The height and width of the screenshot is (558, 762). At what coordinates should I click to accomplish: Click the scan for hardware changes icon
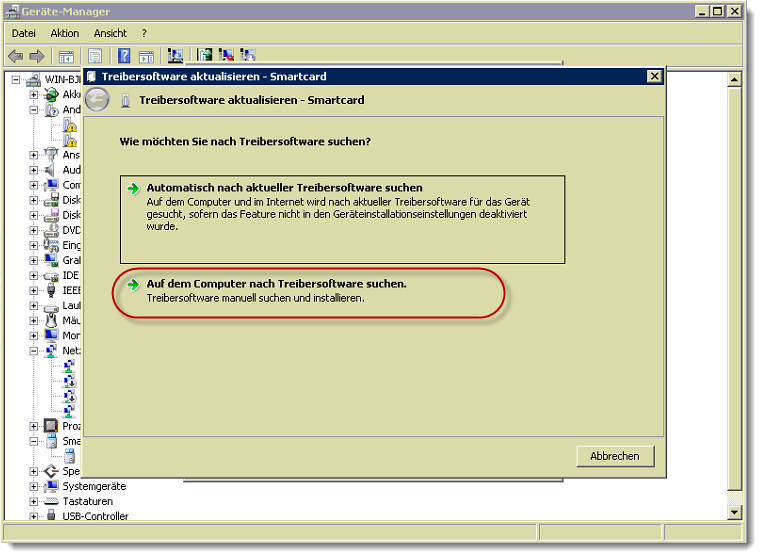176,56
